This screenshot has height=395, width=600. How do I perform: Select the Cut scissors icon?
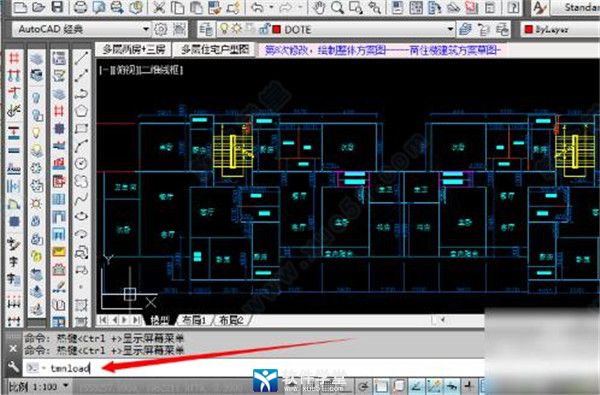tap(158, 7)
